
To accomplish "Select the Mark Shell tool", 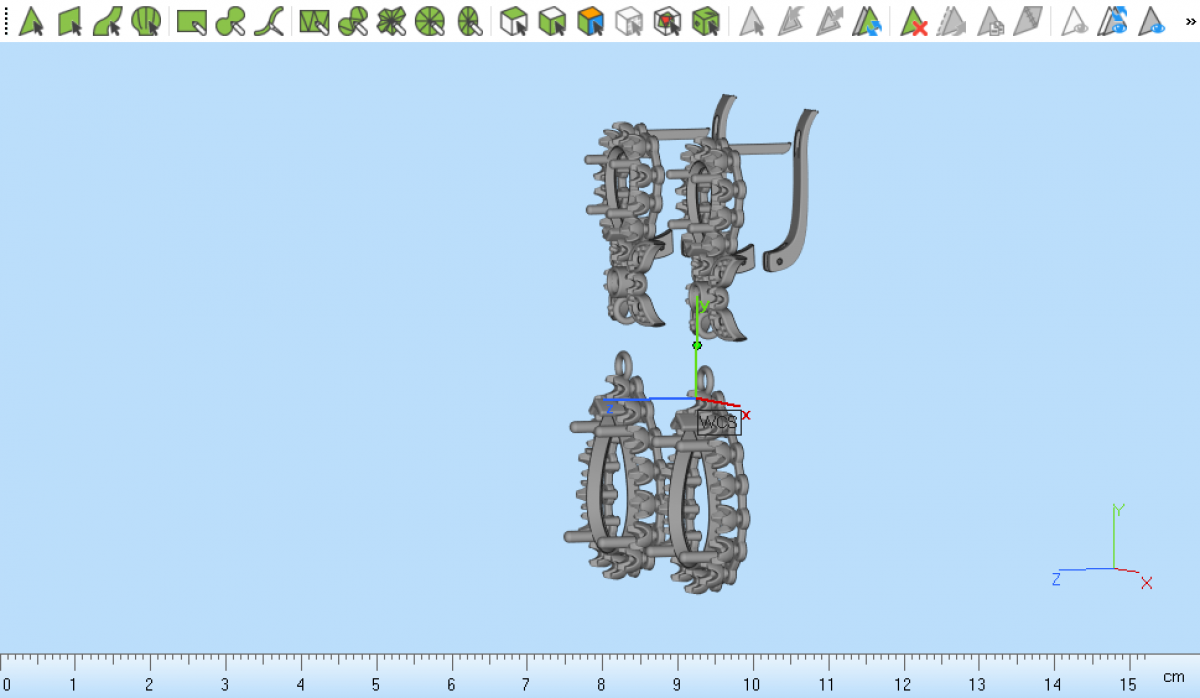I will tap(146, 21).
